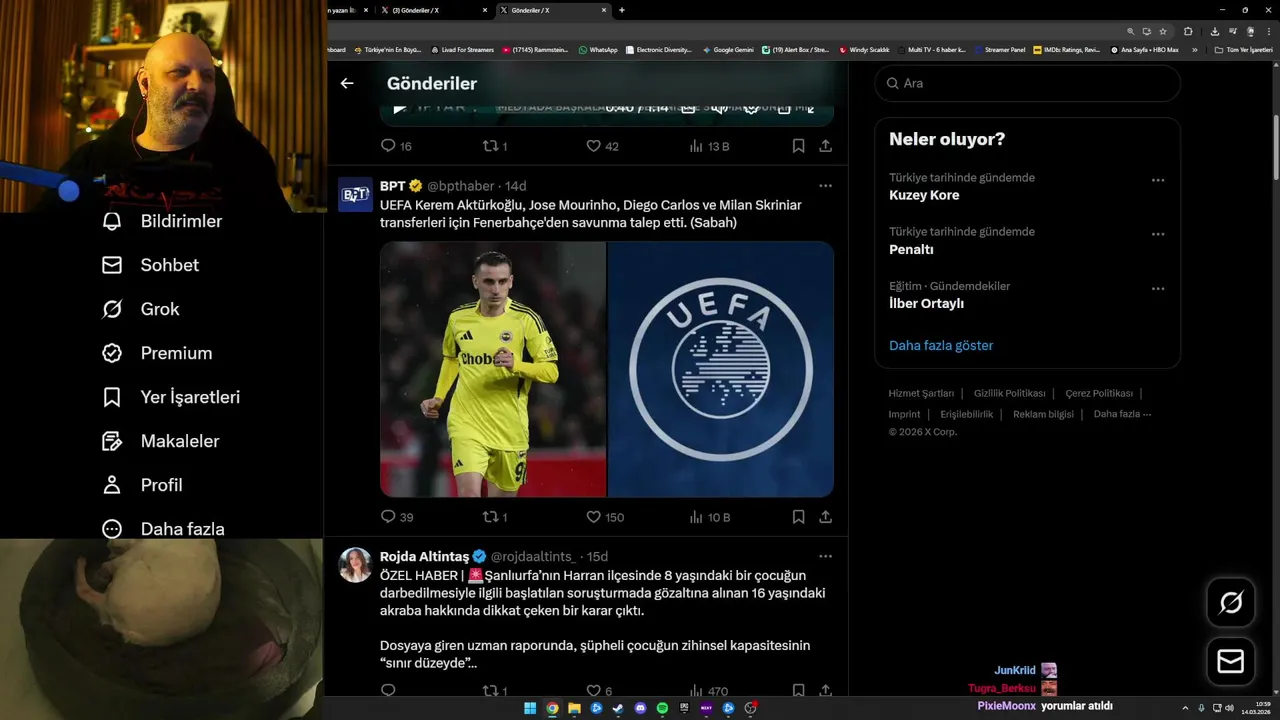Image resolution: width=1280 pixels, height=720 pixels.
Task: Share the top video post
Action: pos(825,146)
